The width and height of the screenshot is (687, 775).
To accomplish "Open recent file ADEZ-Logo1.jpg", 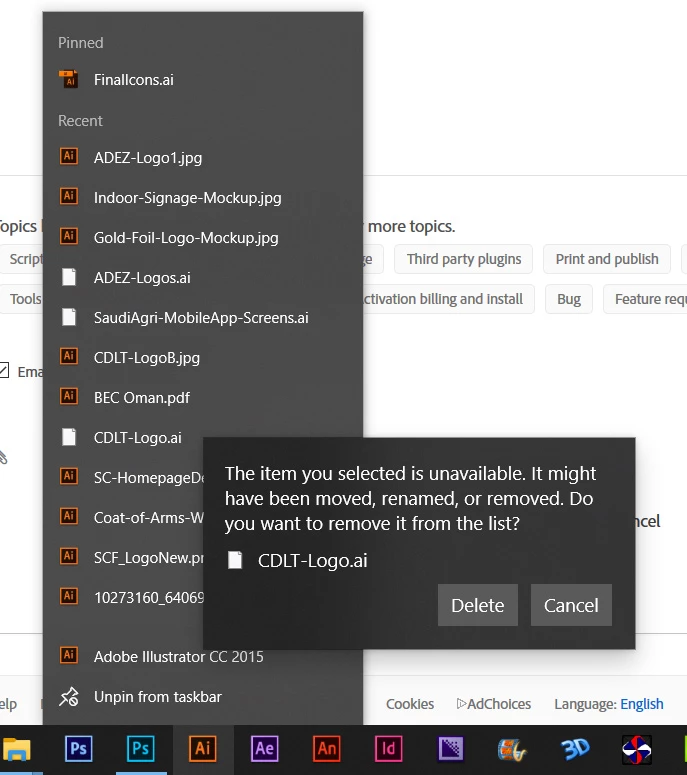I will tap(203, 158).
